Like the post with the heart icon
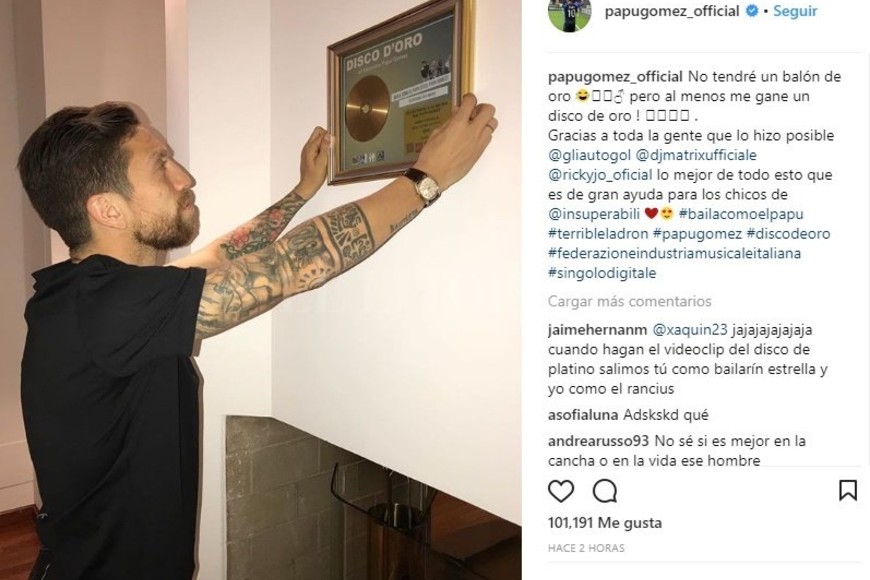This screenshot has width=870, height=580. (561, 491)
